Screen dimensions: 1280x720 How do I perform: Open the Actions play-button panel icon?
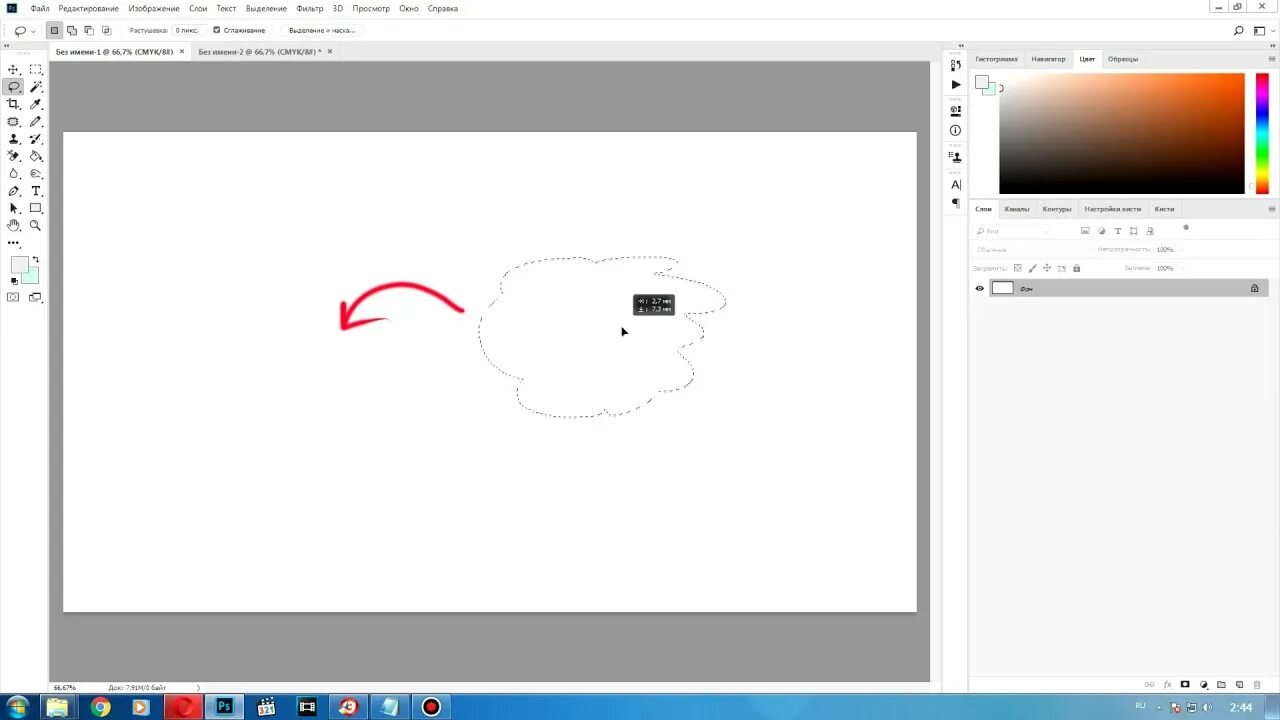(956, 85)
